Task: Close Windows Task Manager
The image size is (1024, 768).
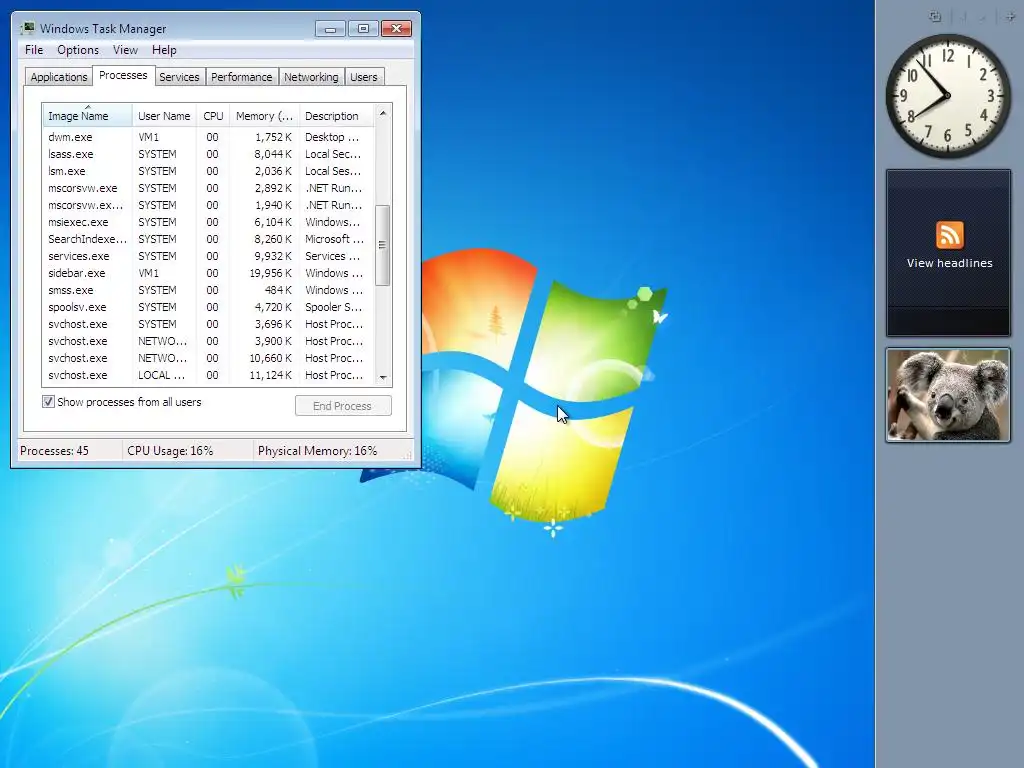Action: point(396,28)
